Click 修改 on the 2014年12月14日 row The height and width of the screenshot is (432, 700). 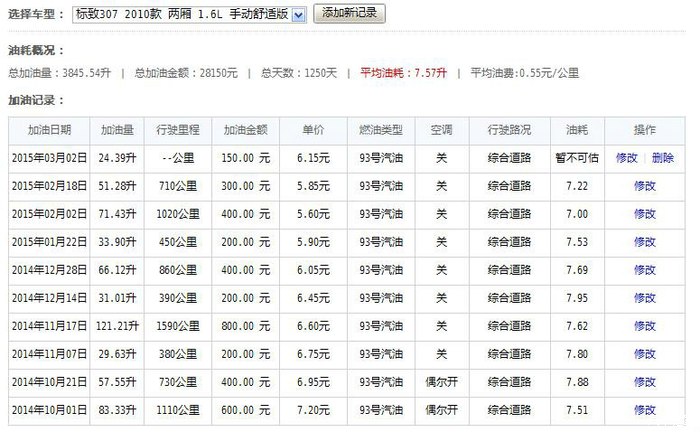tap(644, 298)
